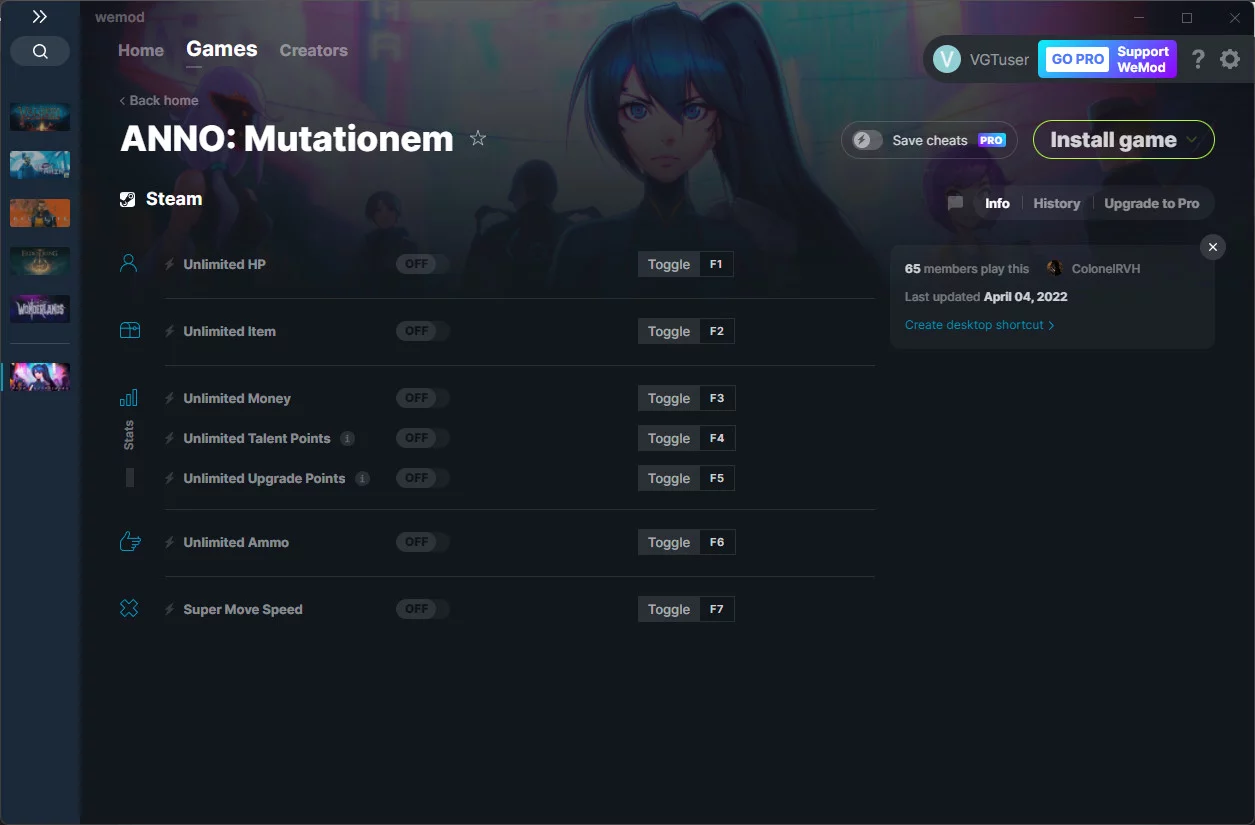Viewport: 1255px width, 825px height.
Task: Click the Toggle button for Unlimited Ammo
Action: 669,542
